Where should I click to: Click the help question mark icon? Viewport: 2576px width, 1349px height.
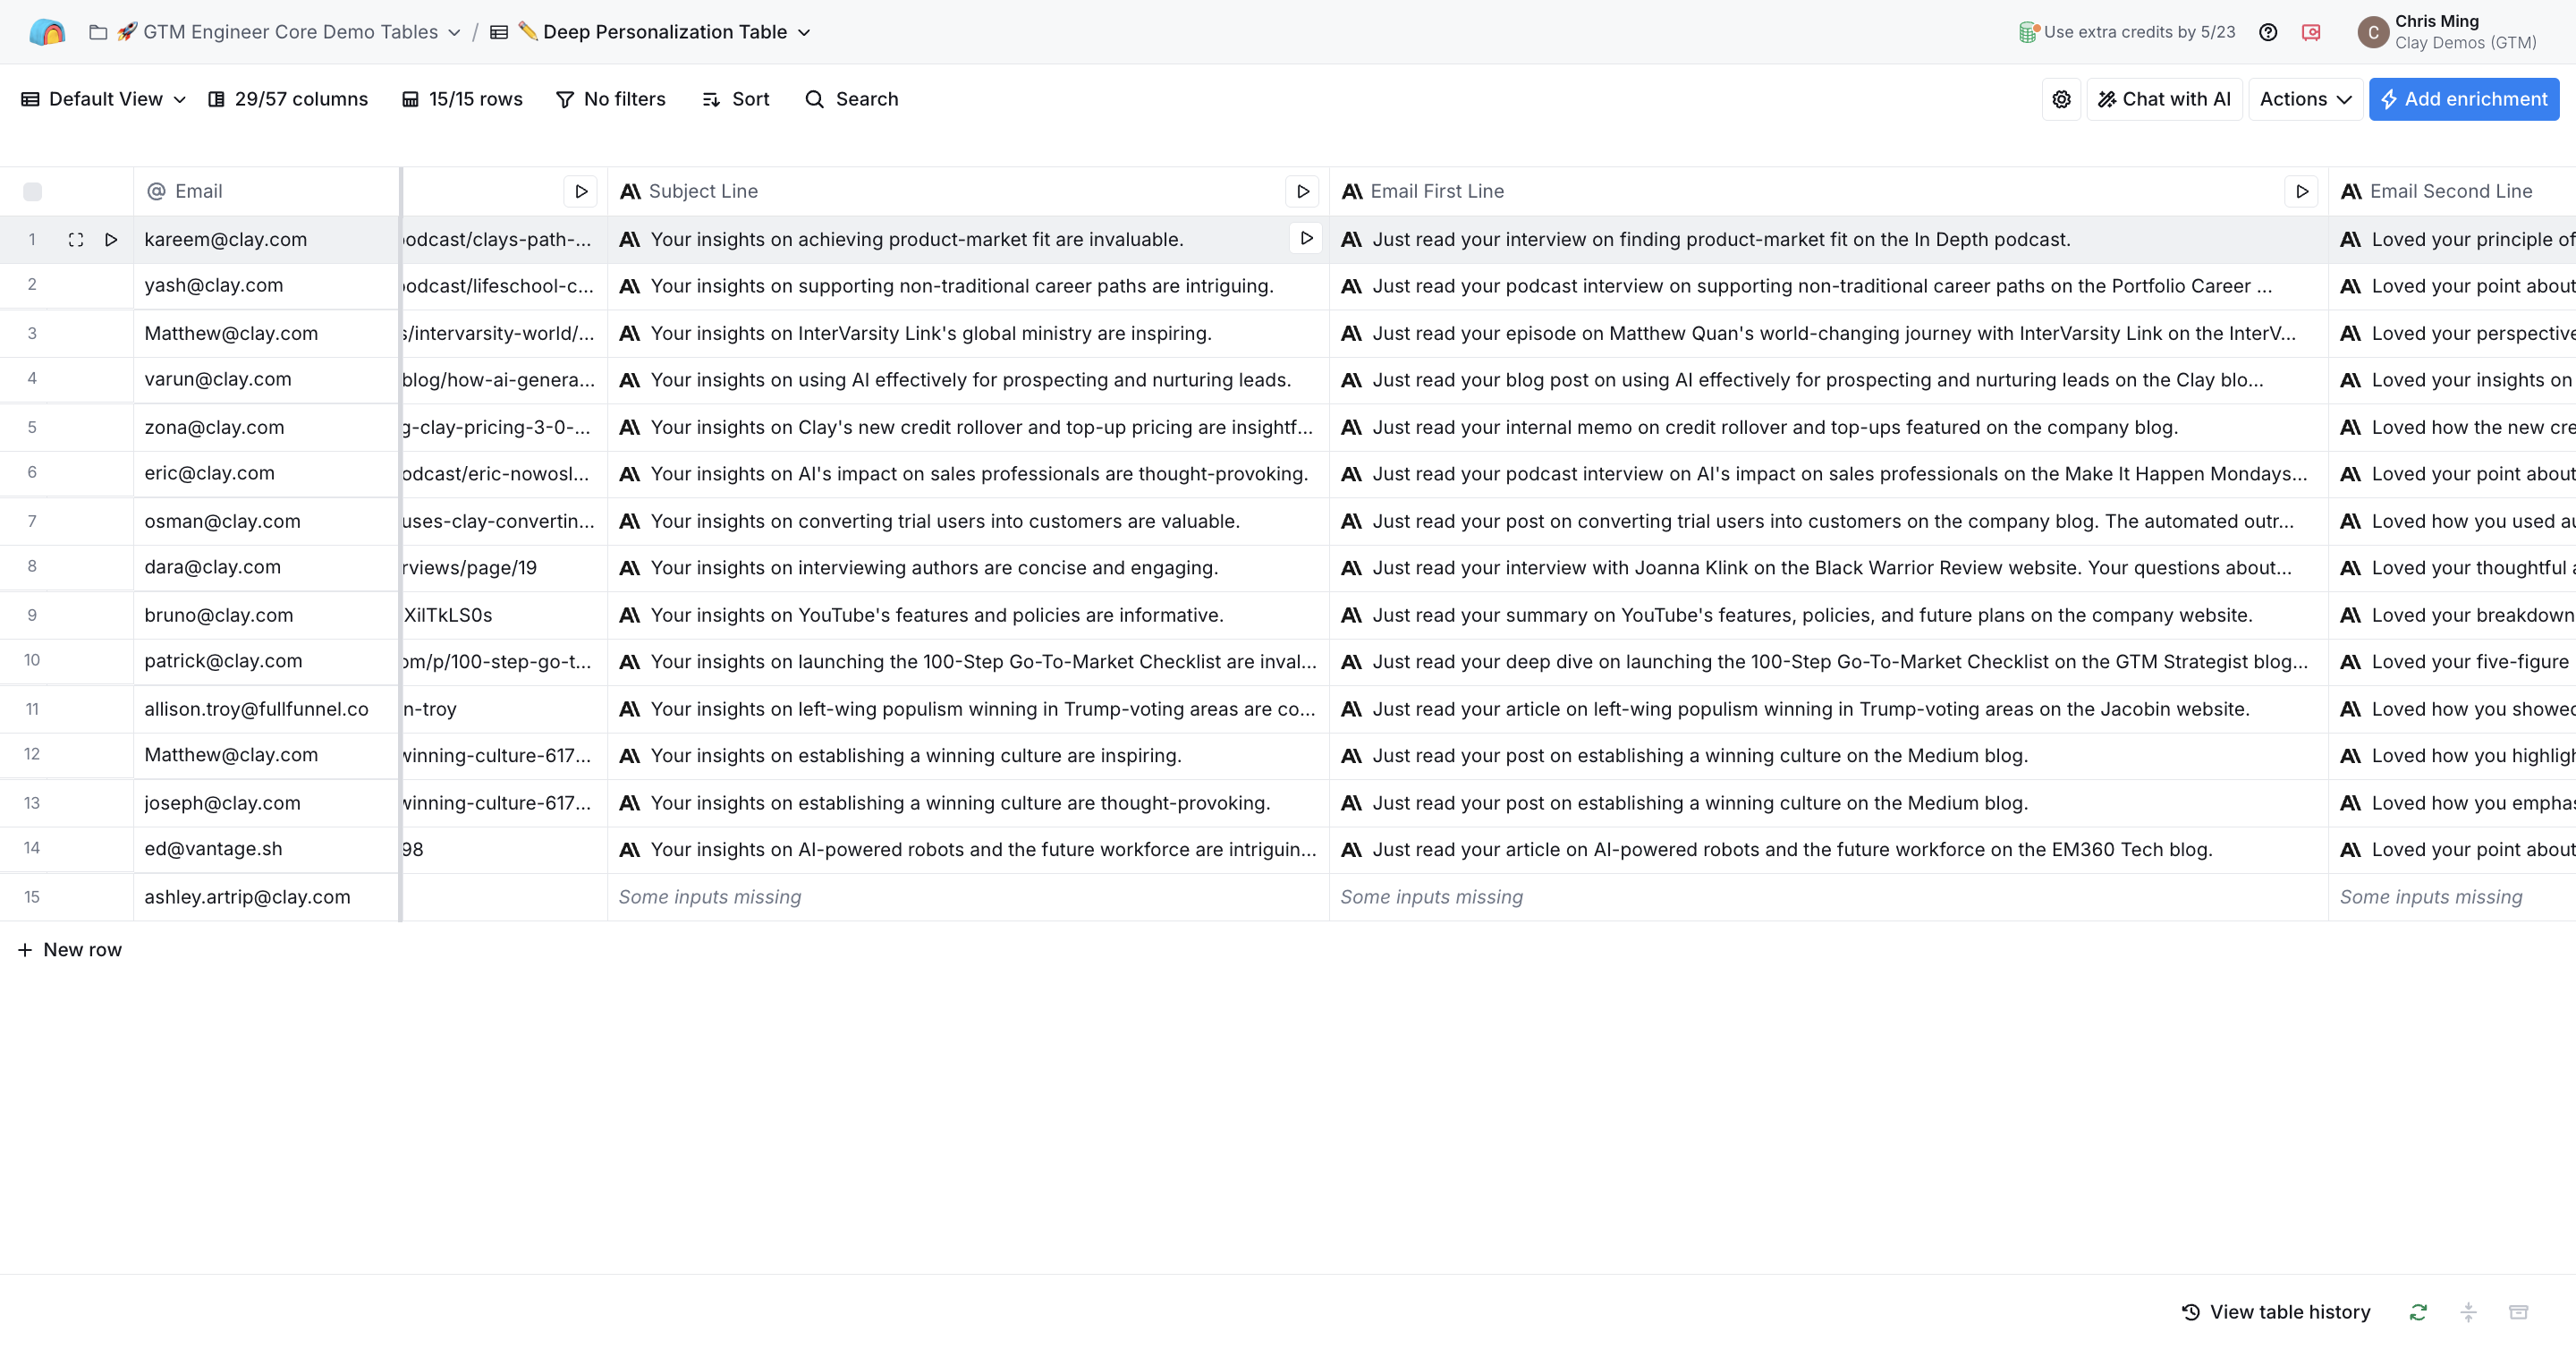[x=2267, y=31]
